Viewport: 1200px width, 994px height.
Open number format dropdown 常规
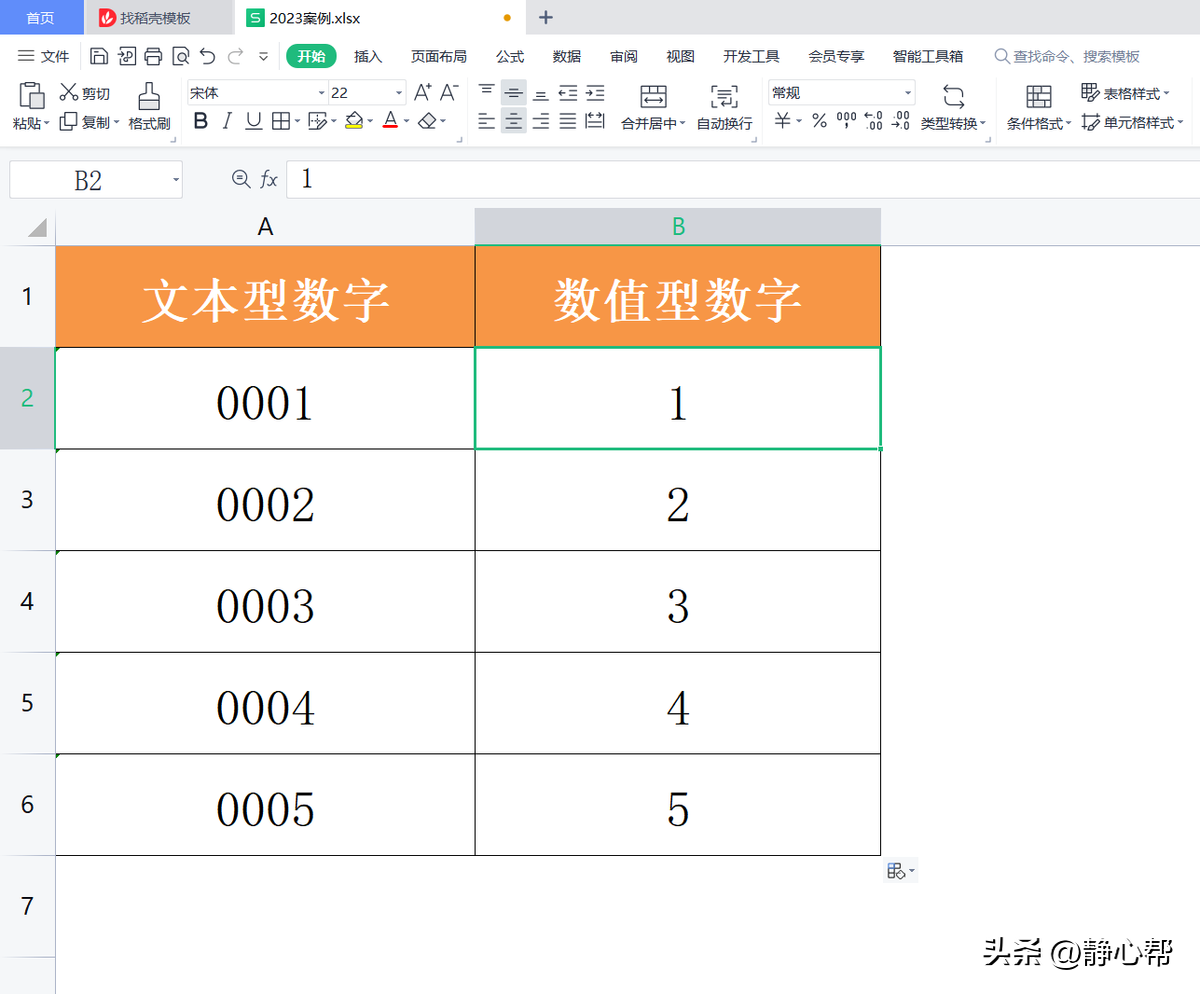(x=908, y=93)
